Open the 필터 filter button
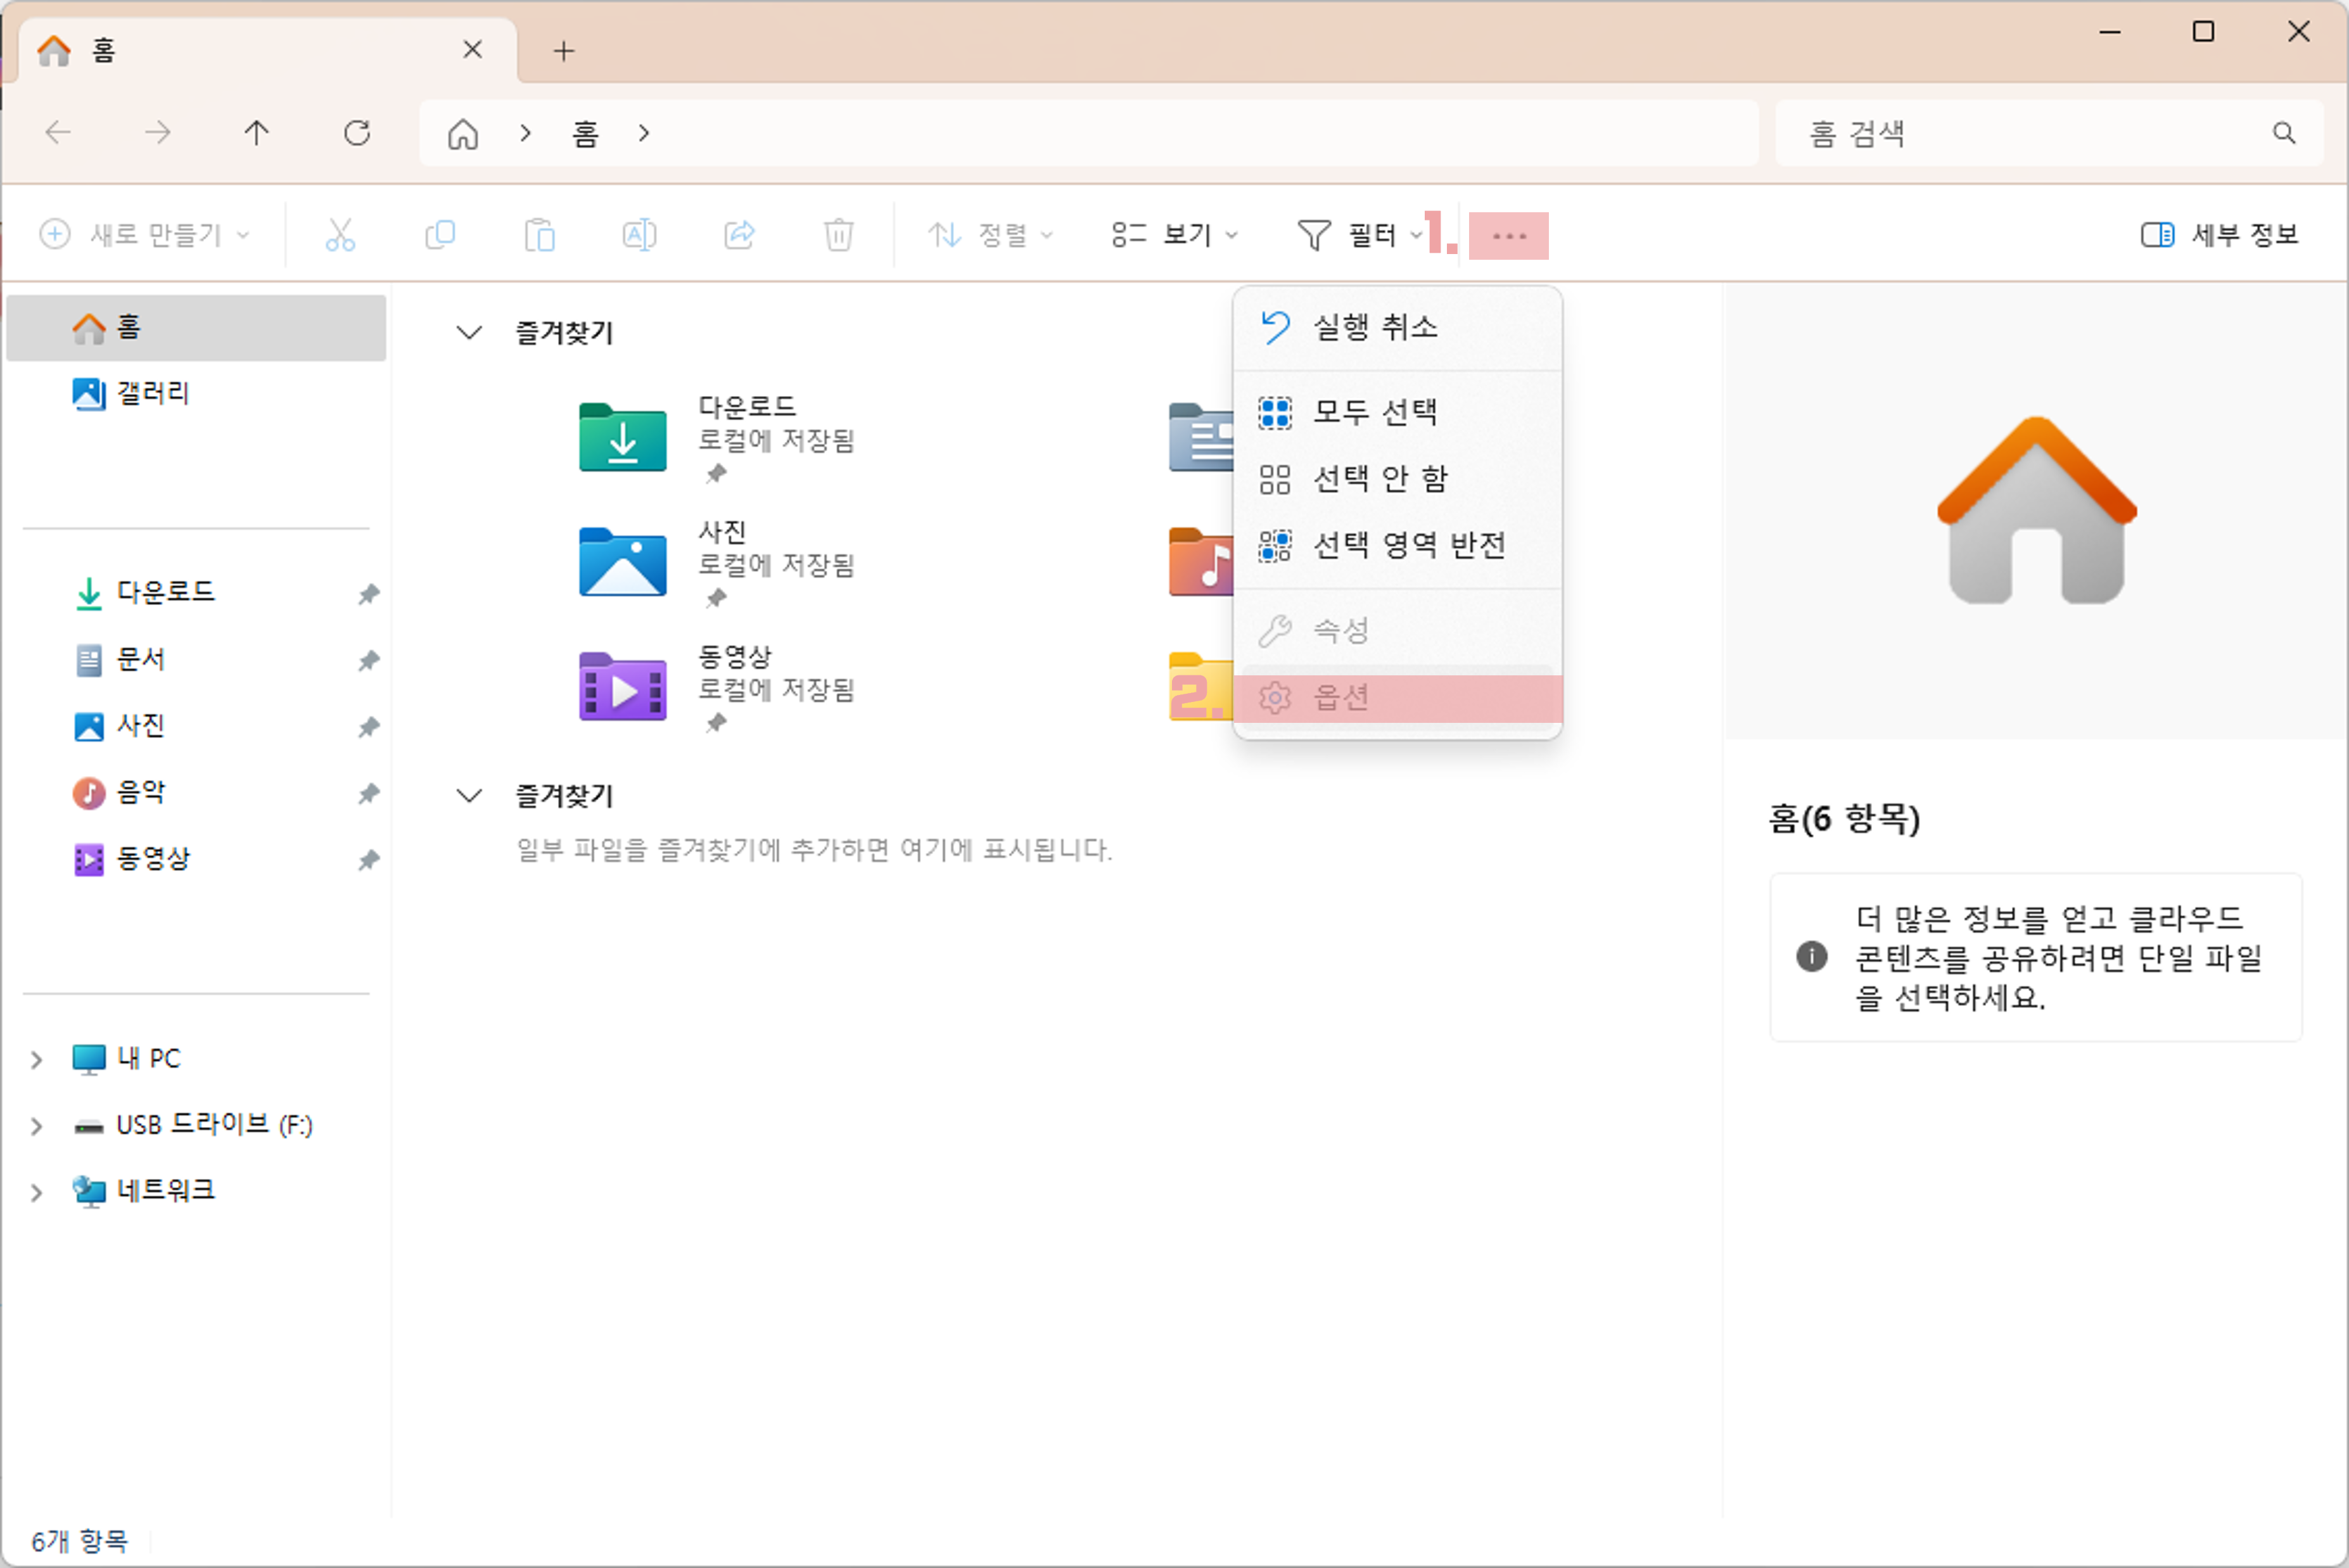The width and height of the screenshot is (2349, 1568). 1357,235
